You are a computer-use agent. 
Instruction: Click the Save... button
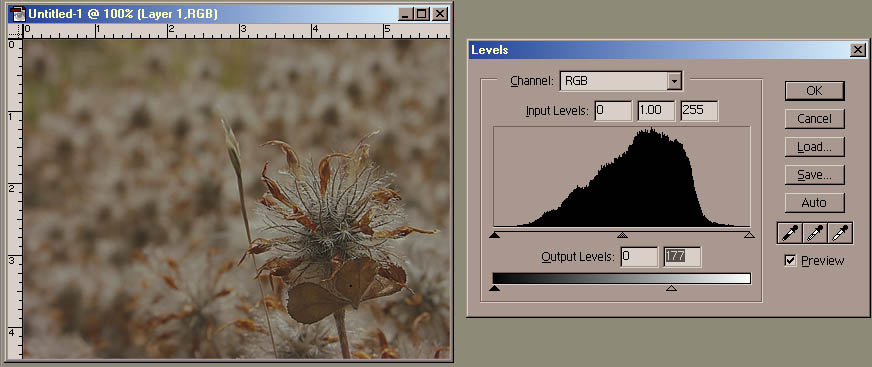[x=814, y=175]
